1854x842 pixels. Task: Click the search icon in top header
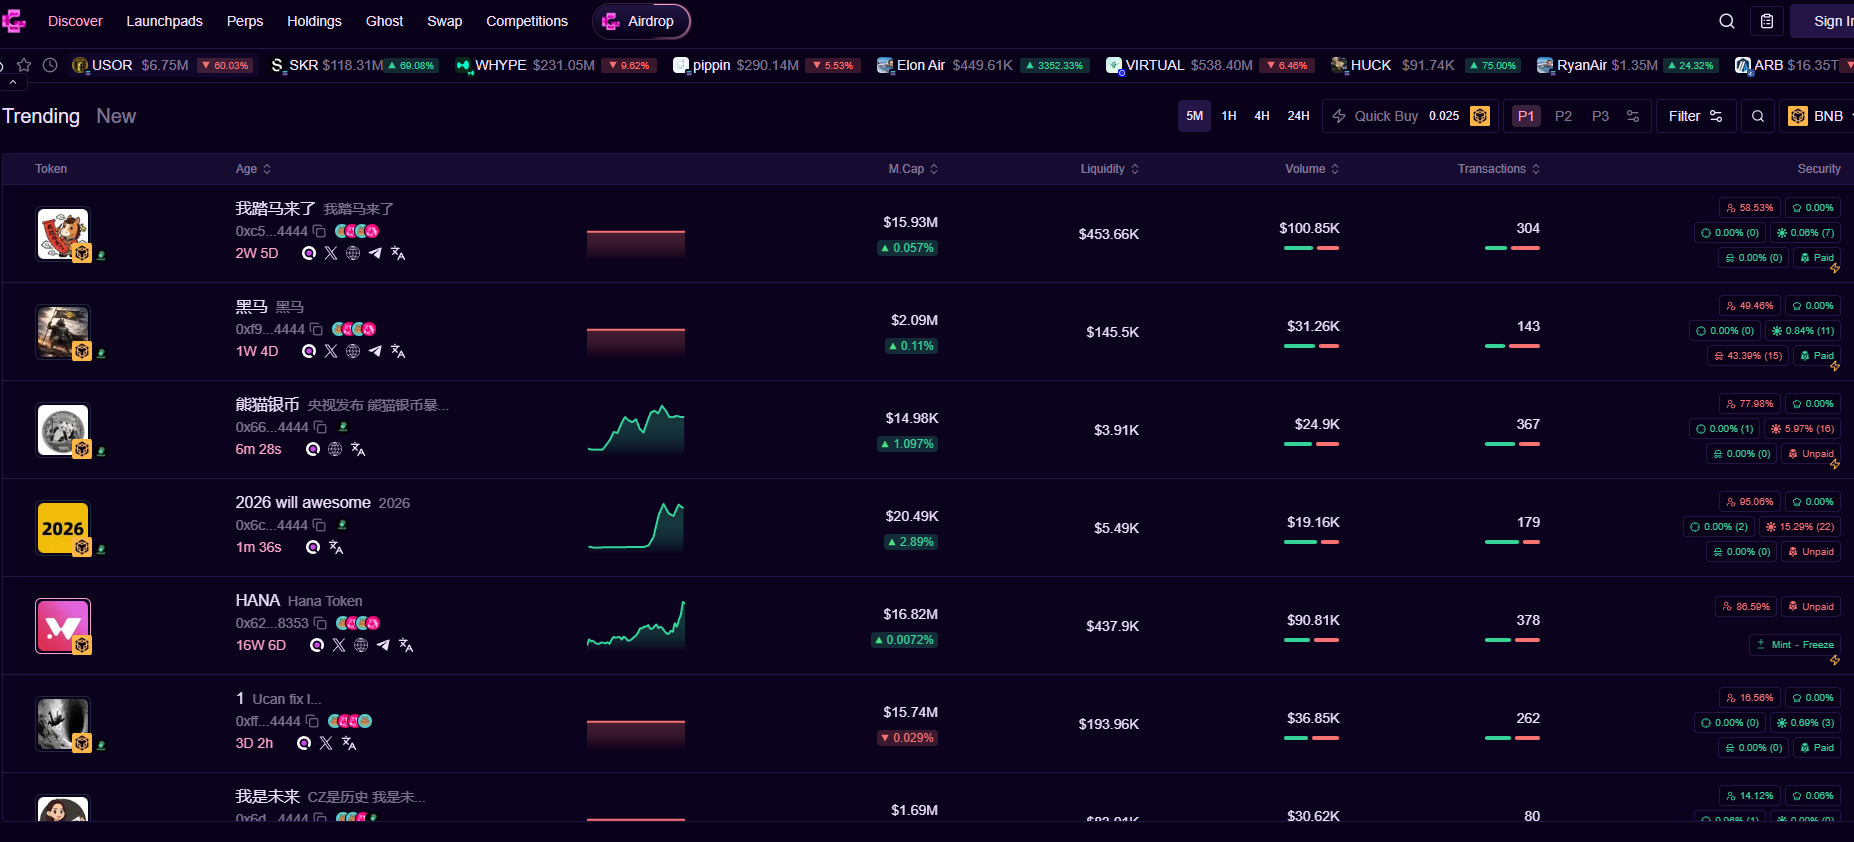pyautogui.click(x=1727, y=21)
